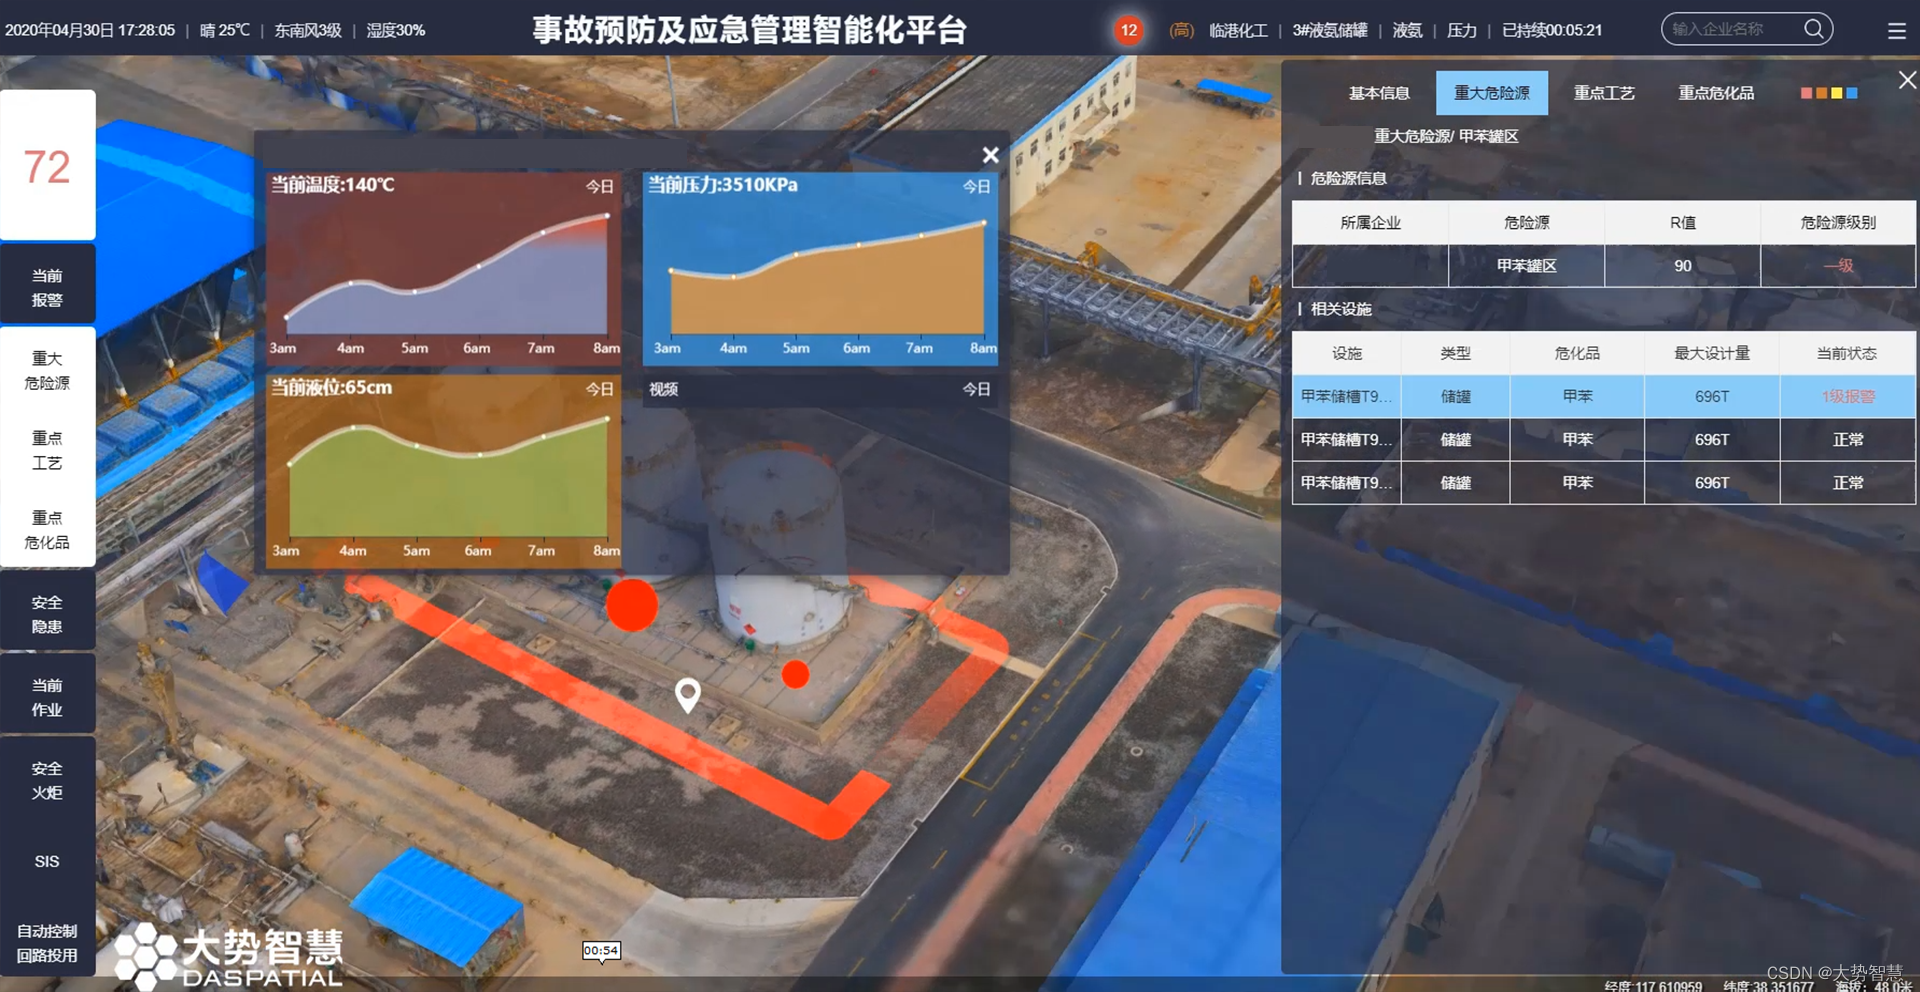Select 重点工艺 in the left sidebar

point(47,450)
